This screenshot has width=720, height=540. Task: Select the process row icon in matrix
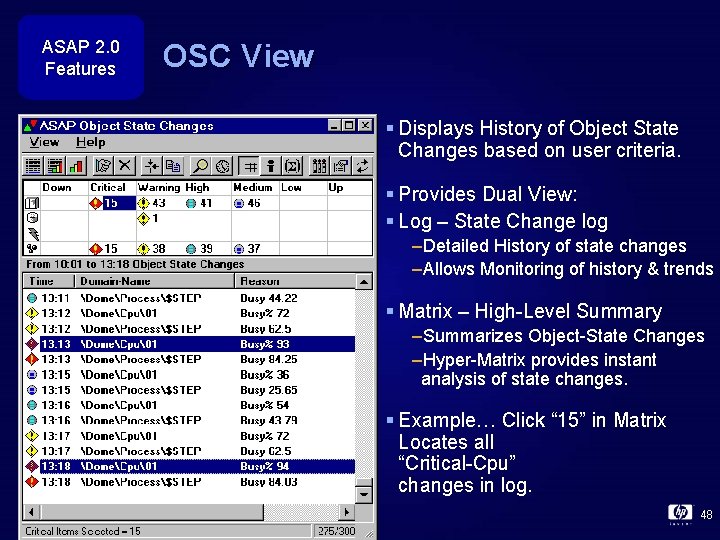[x=32, y=248]
